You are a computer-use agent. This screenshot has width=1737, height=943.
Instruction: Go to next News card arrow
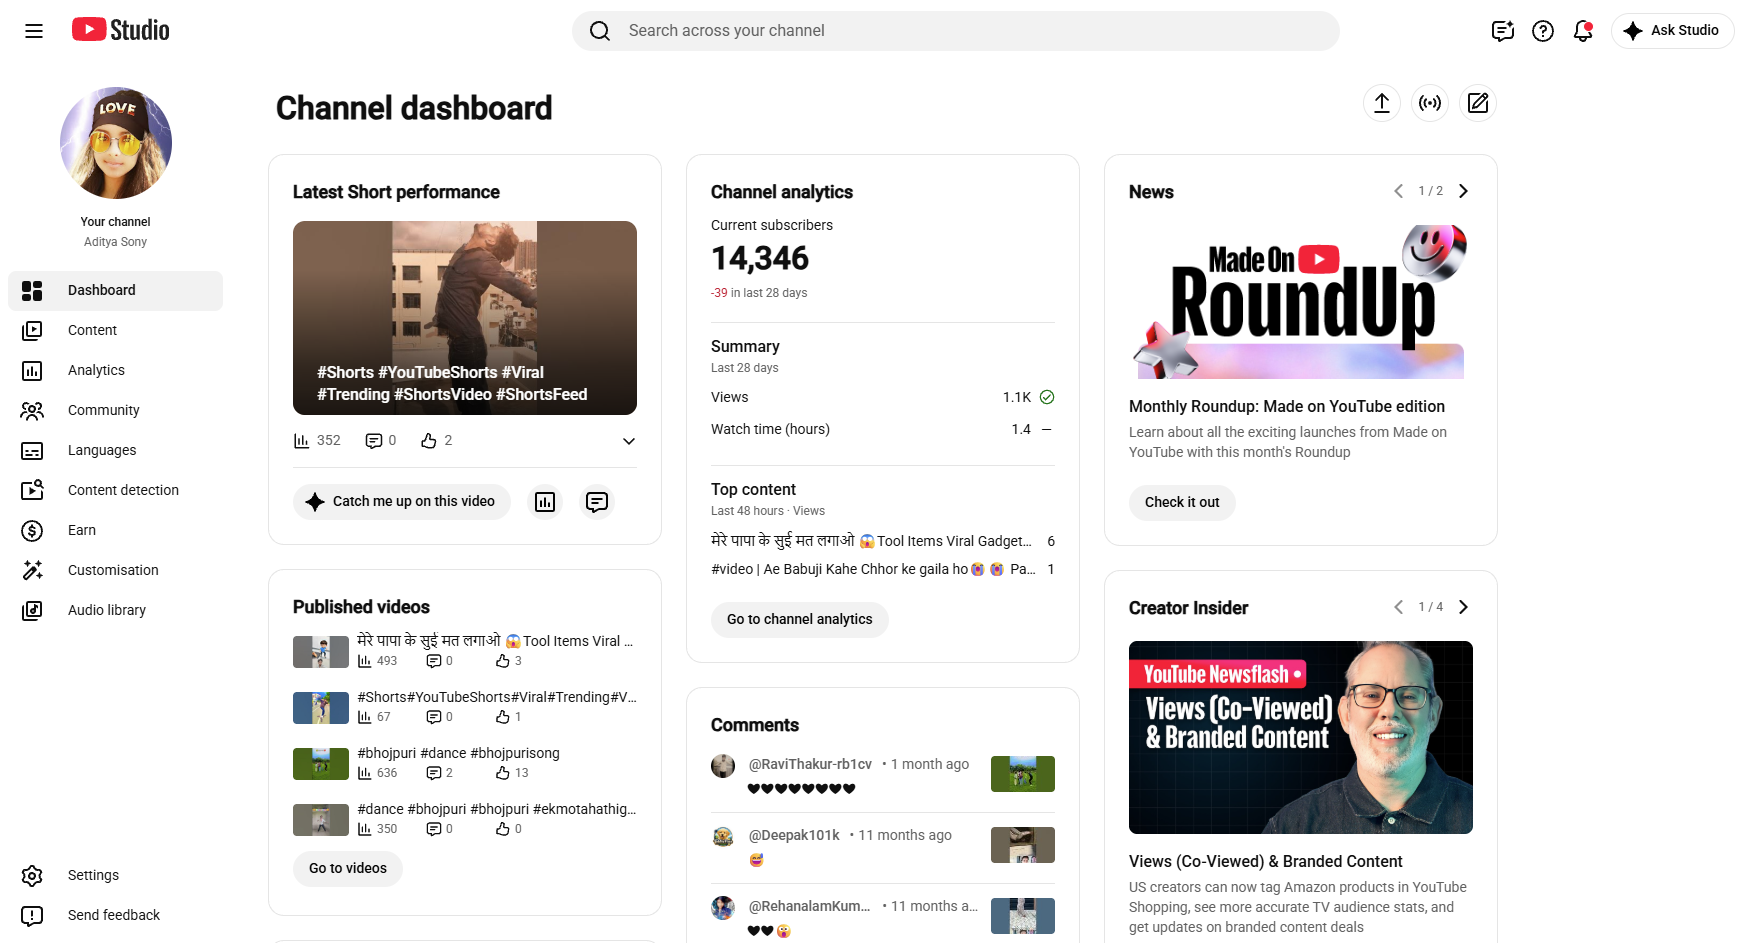tap(1463, 191)
